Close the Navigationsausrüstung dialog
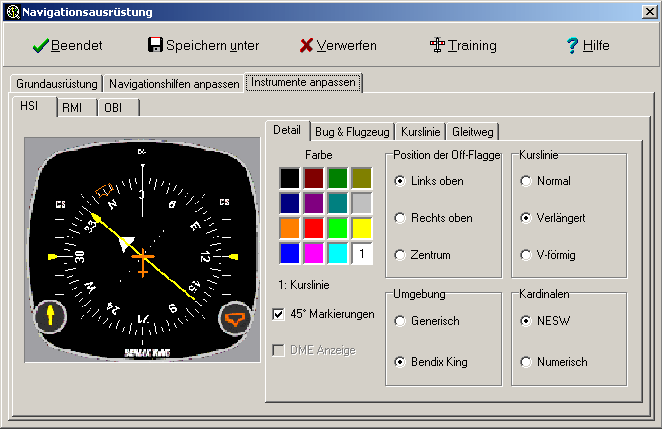The height and width of the screenshot is (429, 662). [649, 12]
